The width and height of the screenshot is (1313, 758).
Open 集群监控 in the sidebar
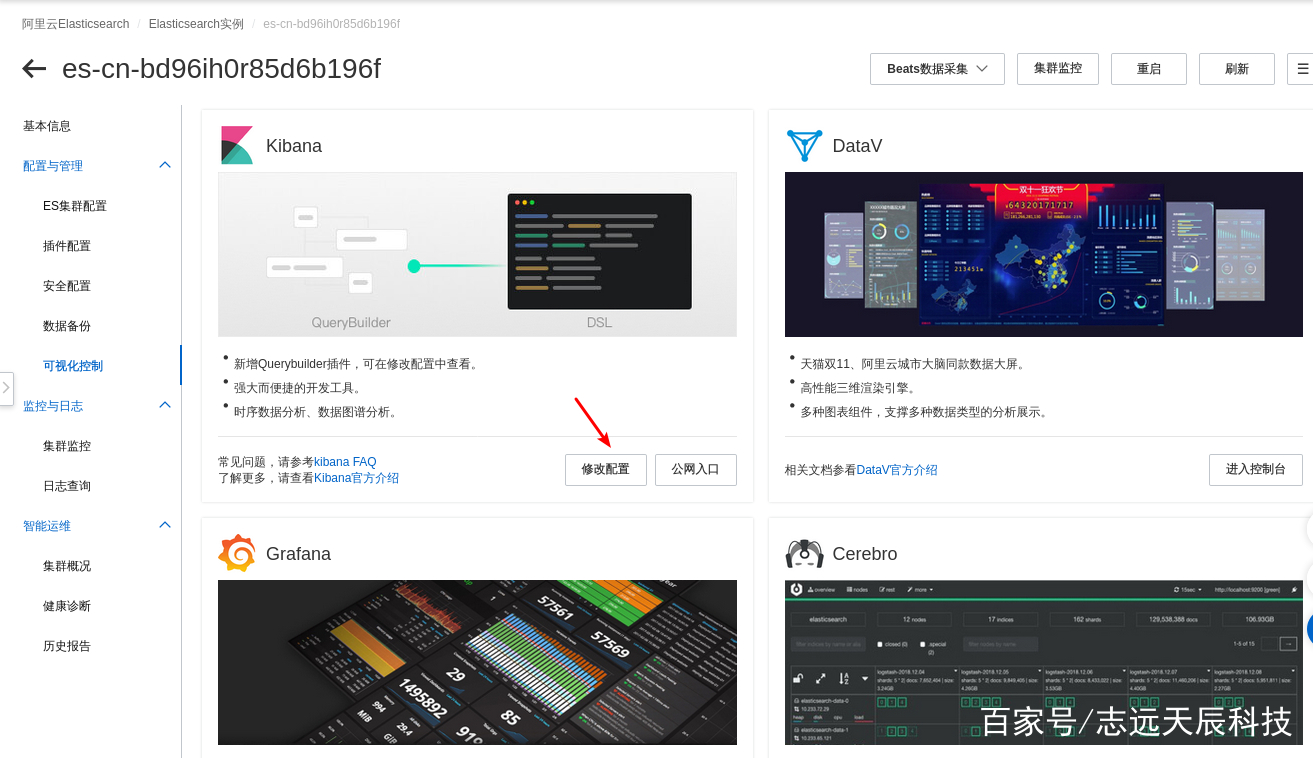coord(67,446)
